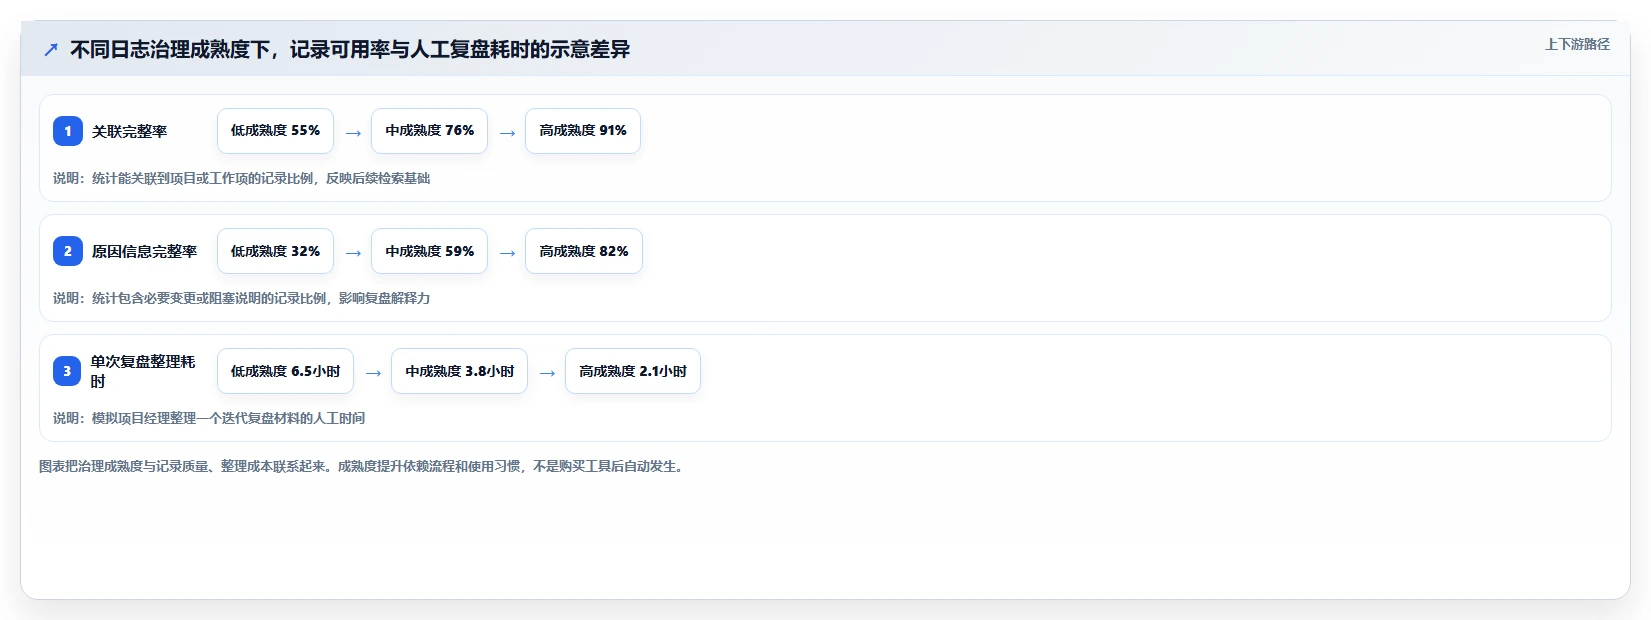This screenshot has width=1651, height=620.
Task: Click the arrow between 32% and 59%
Action: [353, 252]
